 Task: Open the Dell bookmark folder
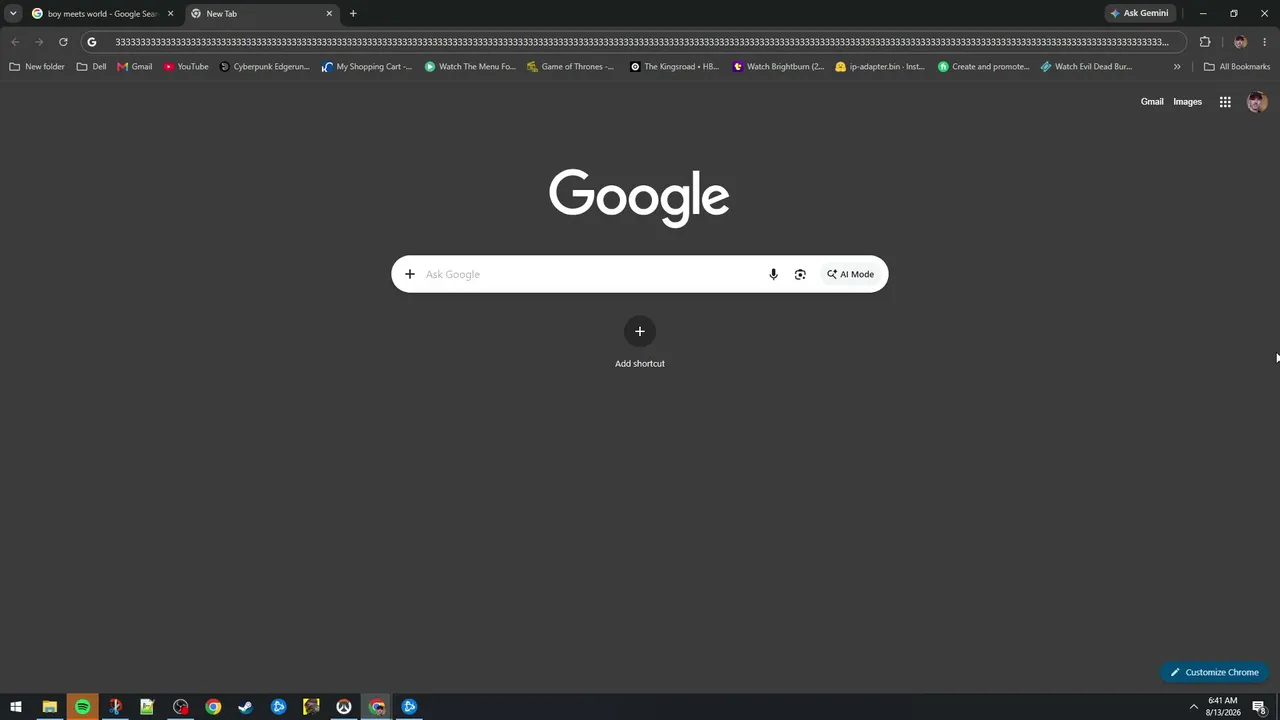92,67
